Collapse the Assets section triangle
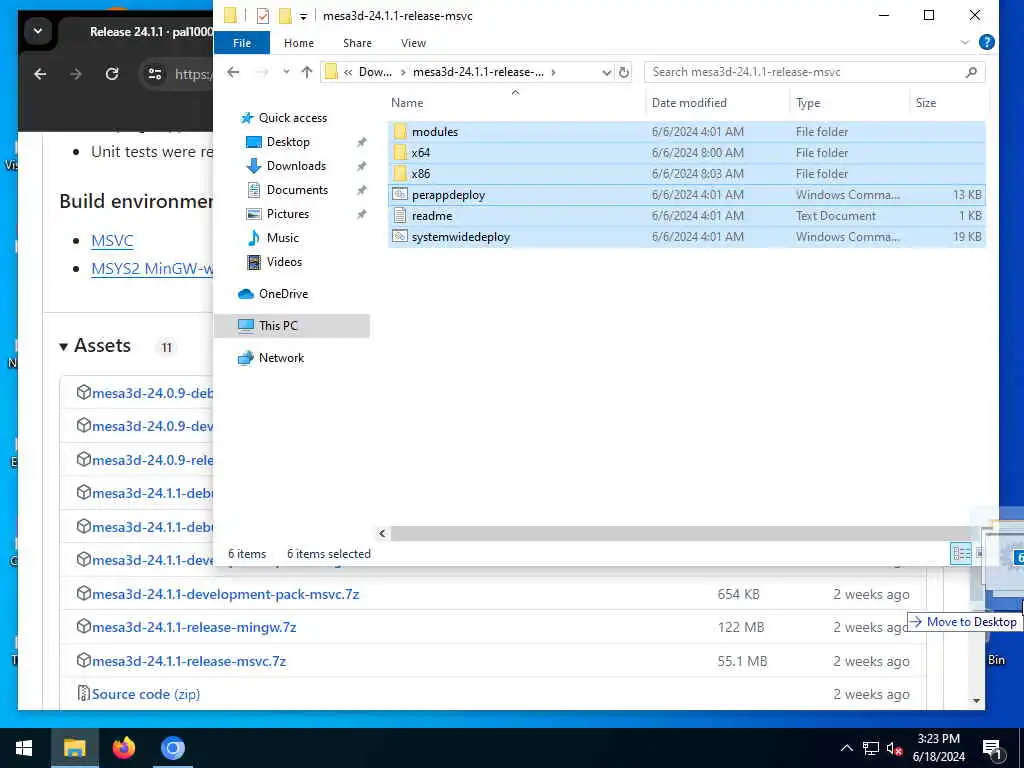Screen dimensions: 1024x768 click(63, 347)
